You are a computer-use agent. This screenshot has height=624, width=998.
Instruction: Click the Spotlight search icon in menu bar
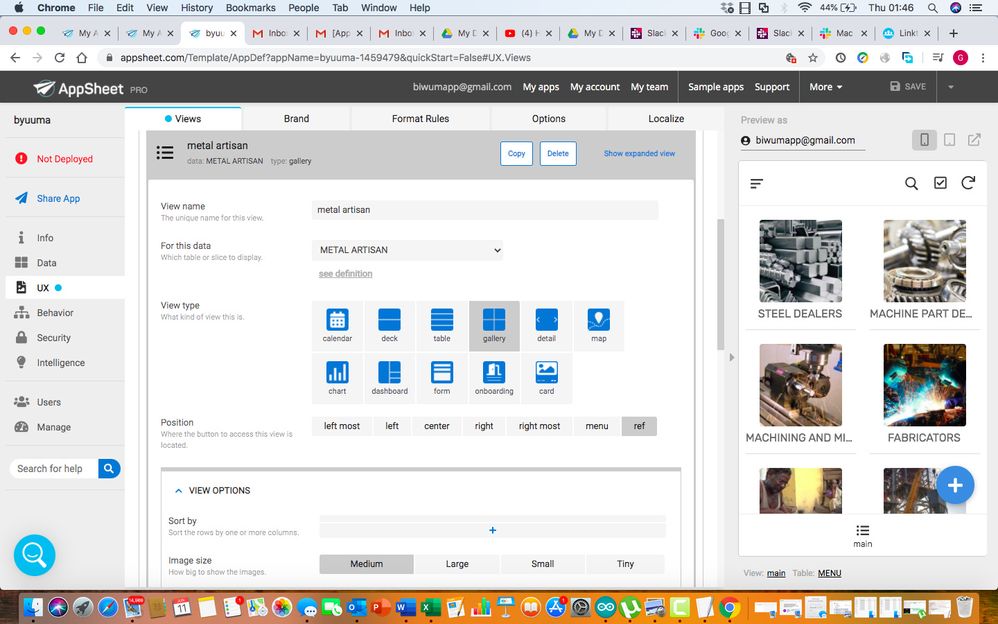pyautogui.click(x=932, y=8)
